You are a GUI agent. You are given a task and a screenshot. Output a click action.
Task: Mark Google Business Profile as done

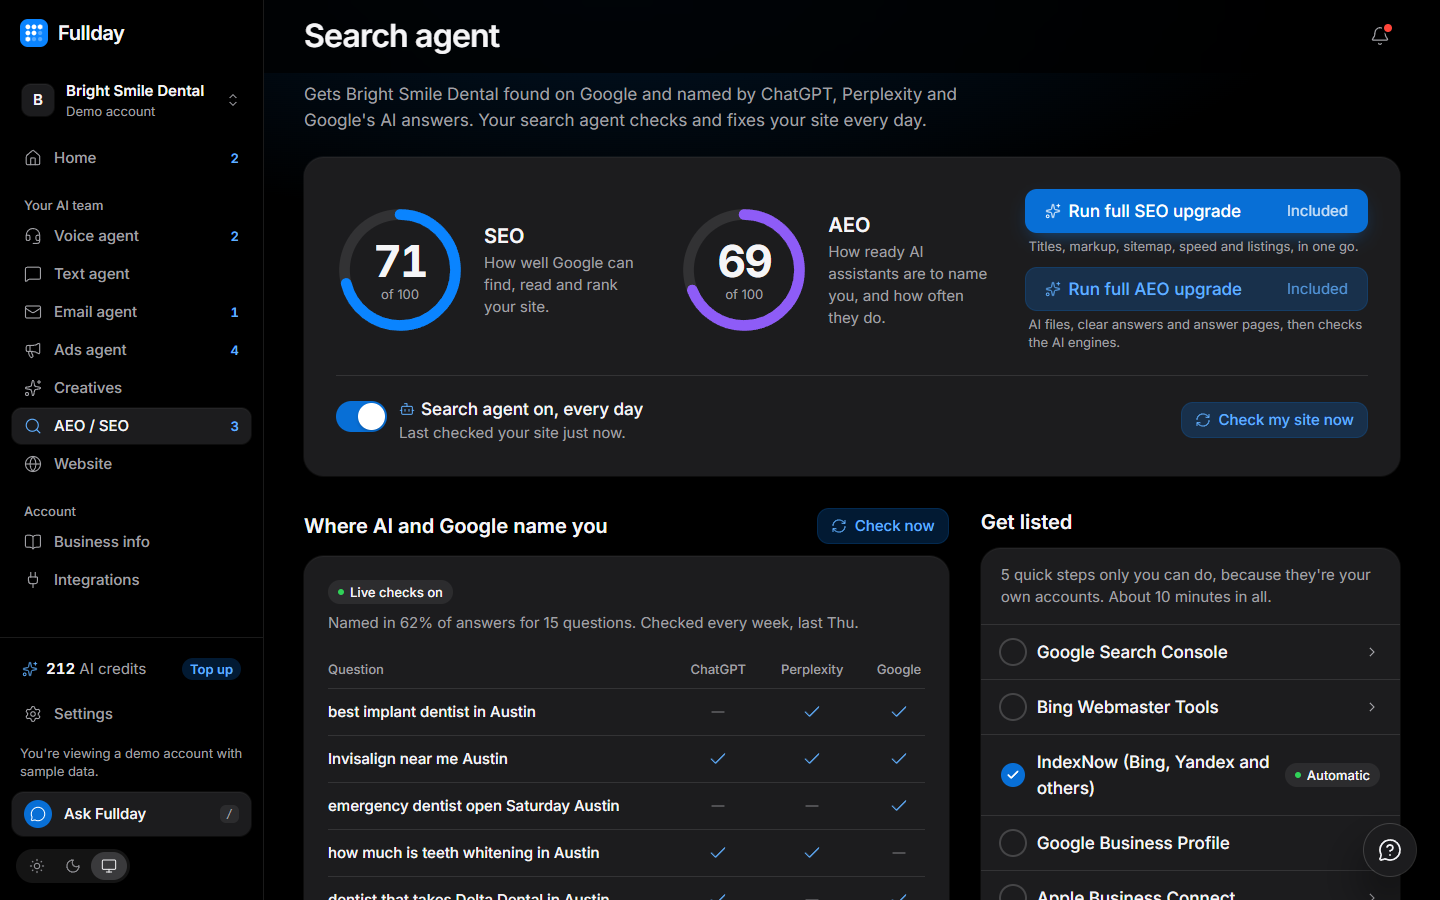click(1013, 843)
